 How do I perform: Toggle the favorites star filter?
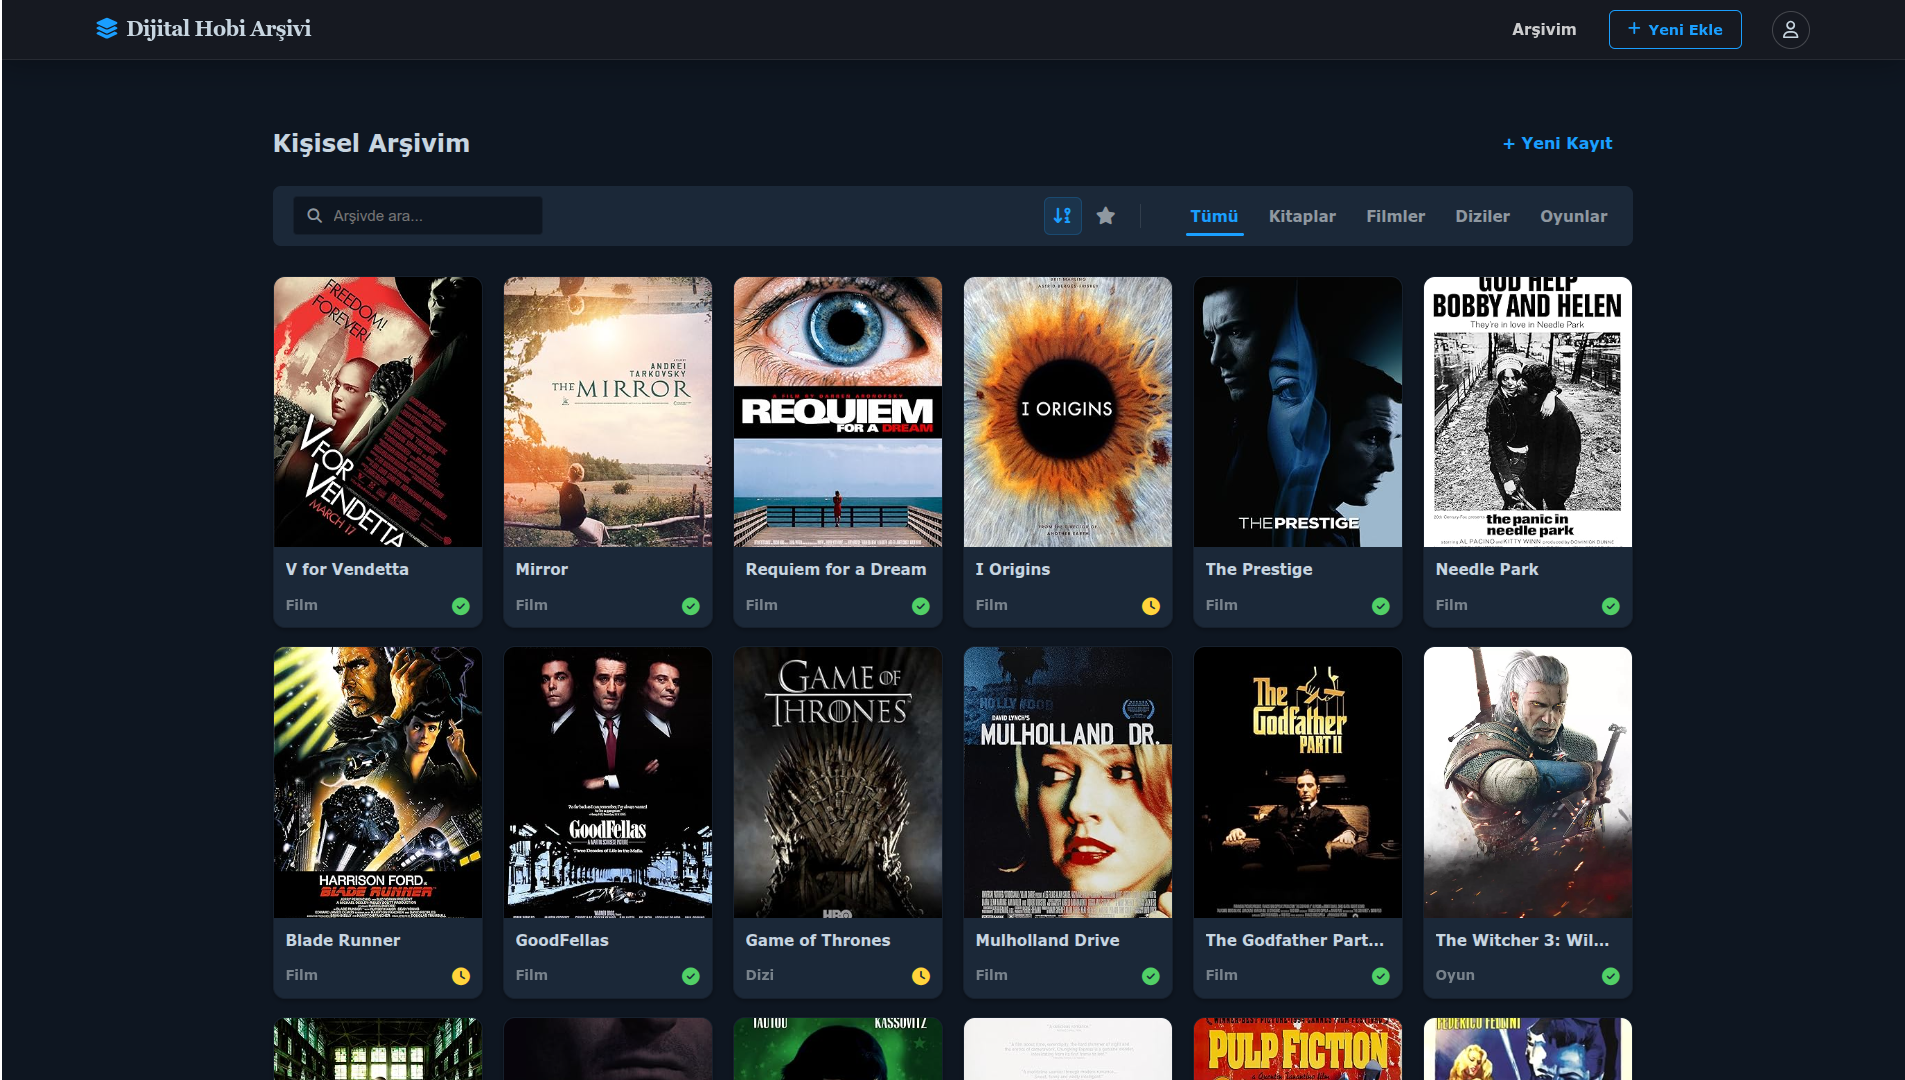(1105, 216)
